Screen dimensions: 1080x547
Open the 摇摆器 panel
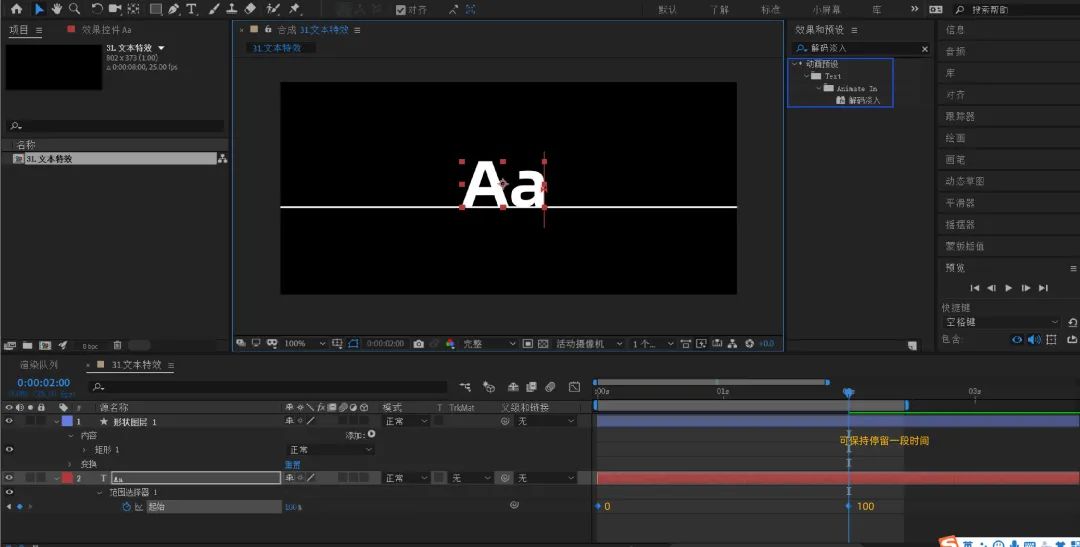coord(959,225)
